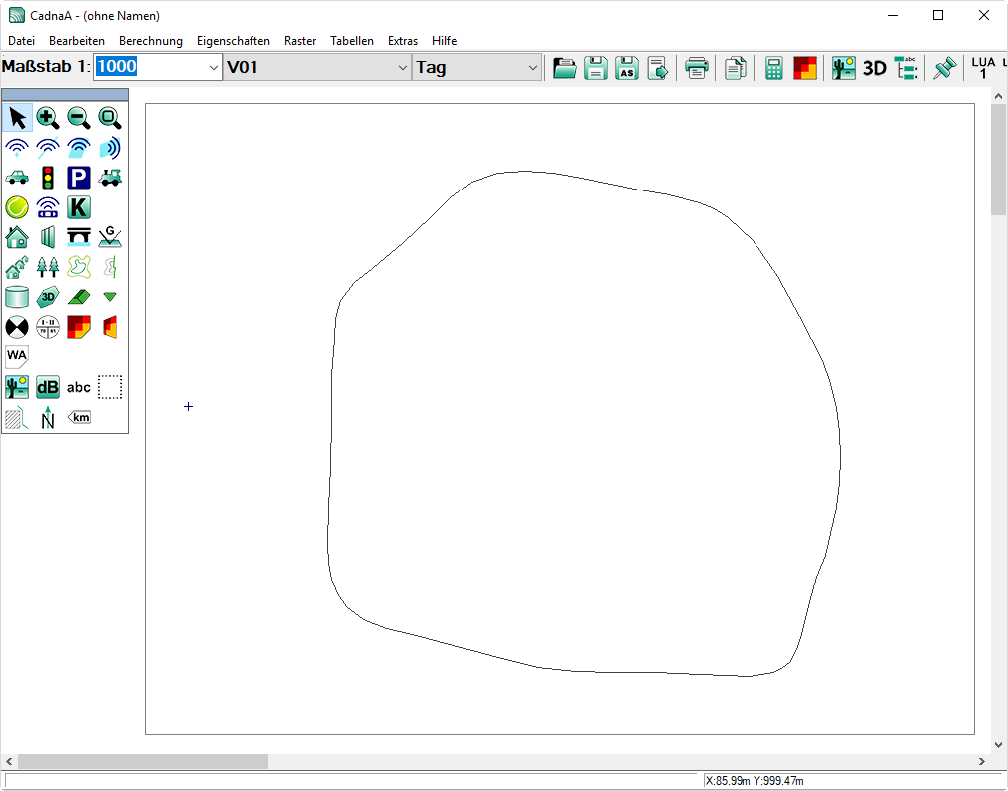Select the abc text box tool
The image size is (1008, 791).
click(x=79, y=387)
